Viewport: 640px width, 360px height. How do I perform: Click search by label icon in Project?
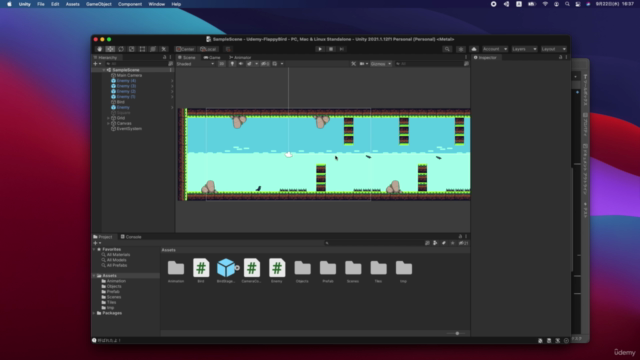[444, 243]
